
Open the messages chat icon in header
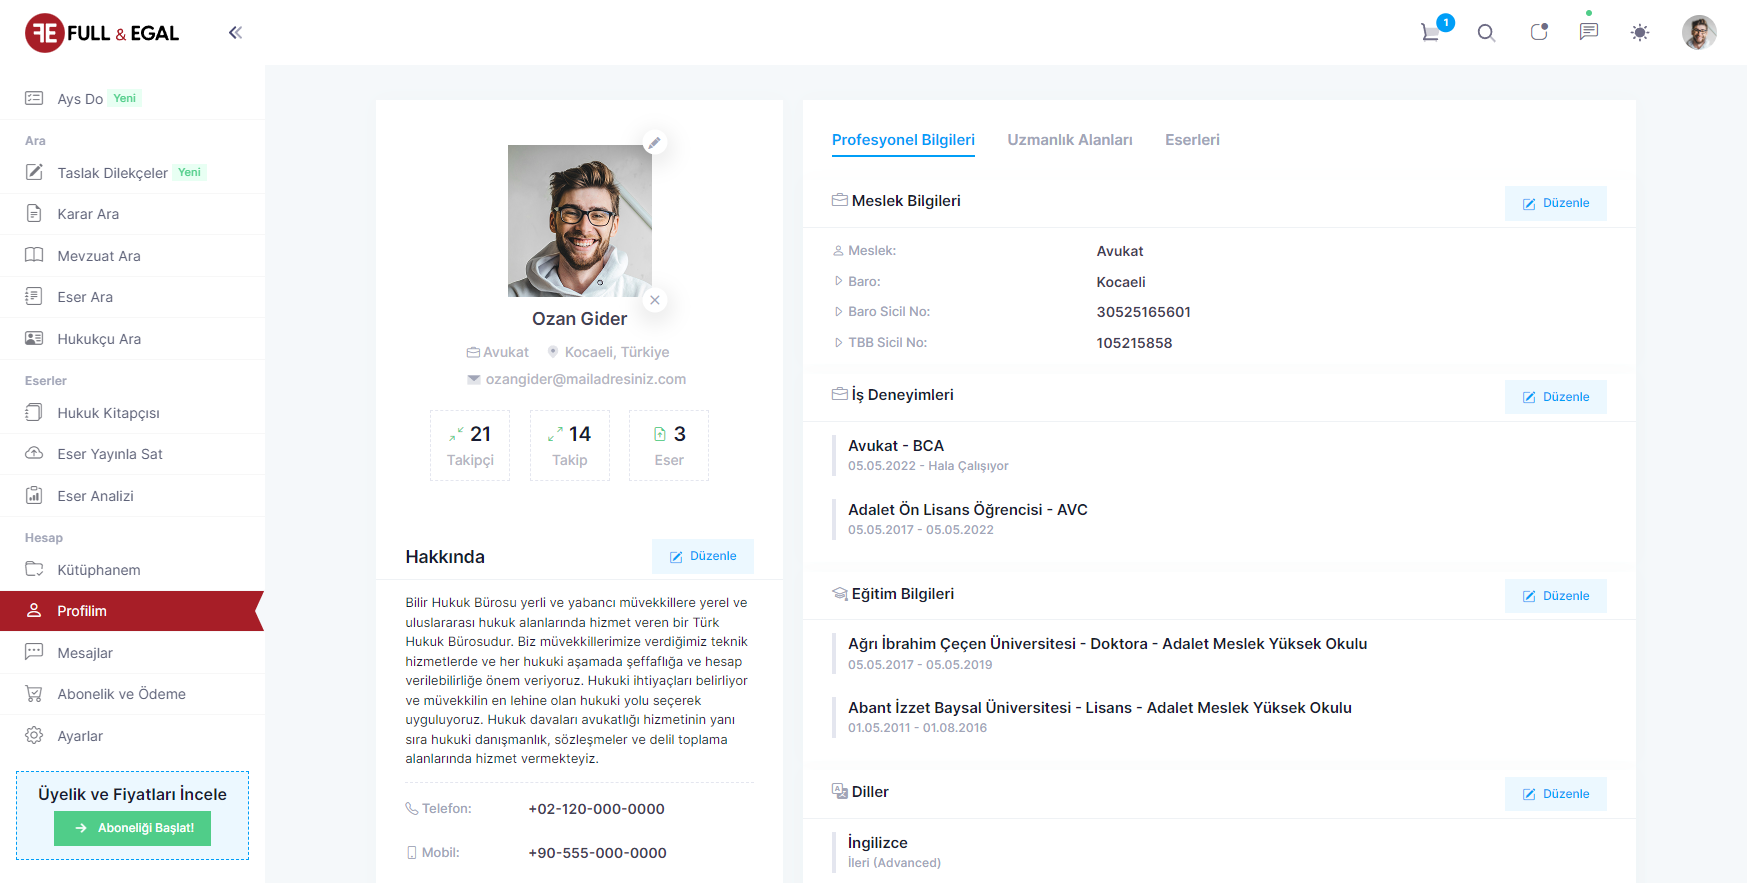click(1588, 32)
